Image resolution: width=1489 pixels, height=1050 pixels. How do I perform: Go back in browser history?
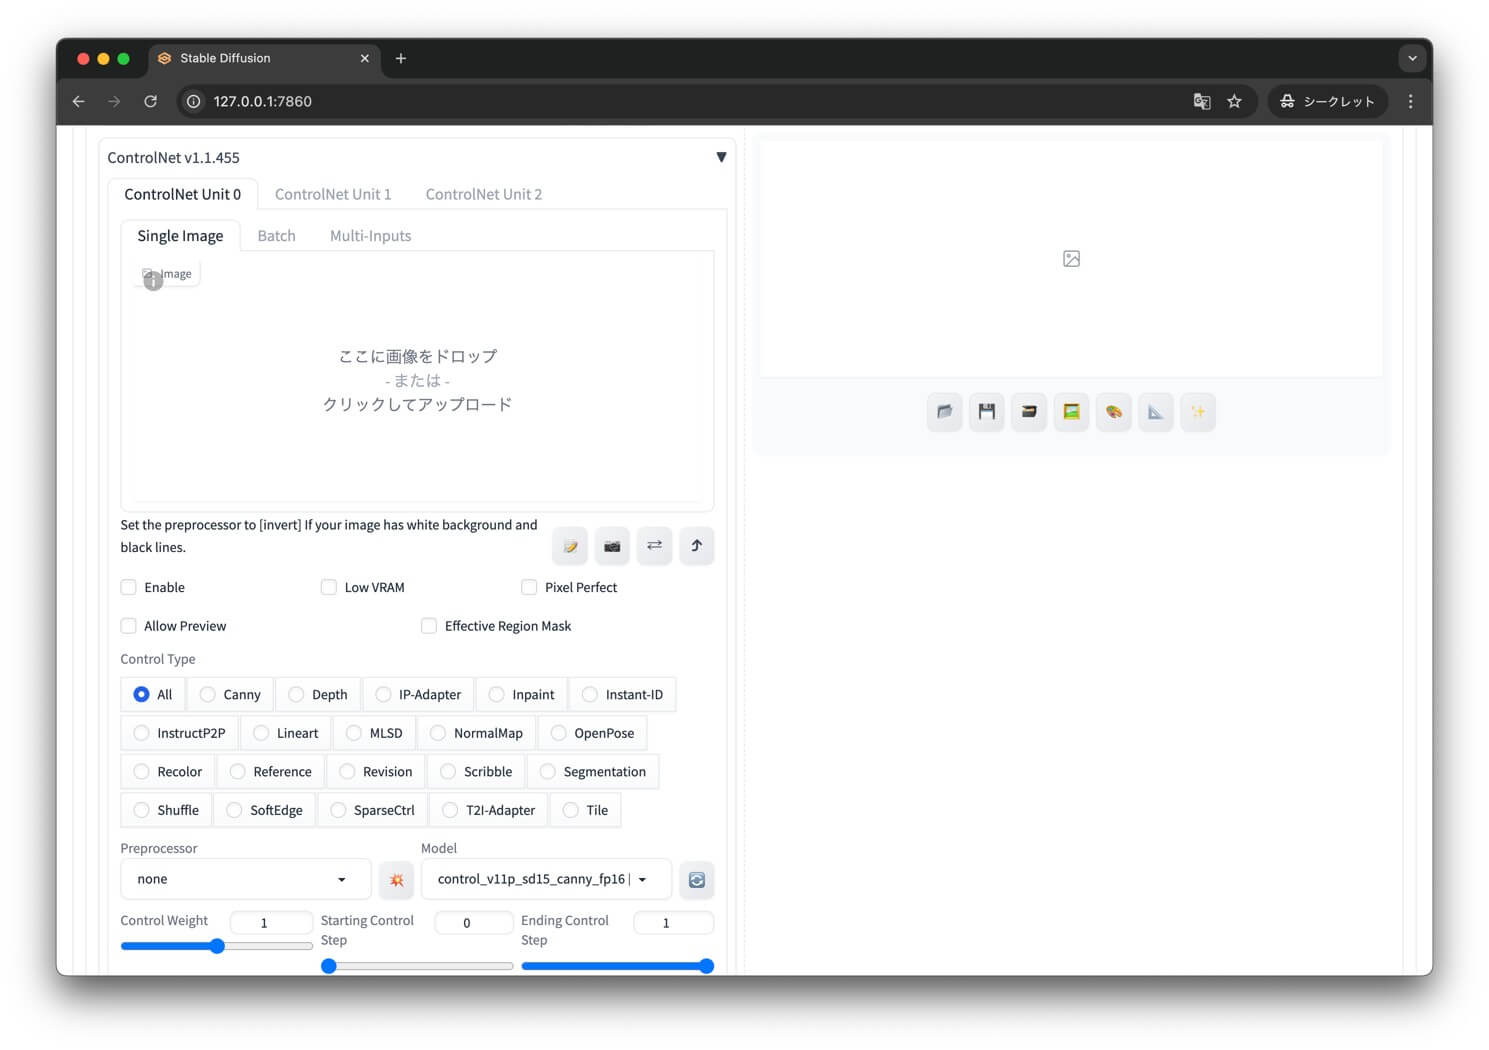click(79, 101)
